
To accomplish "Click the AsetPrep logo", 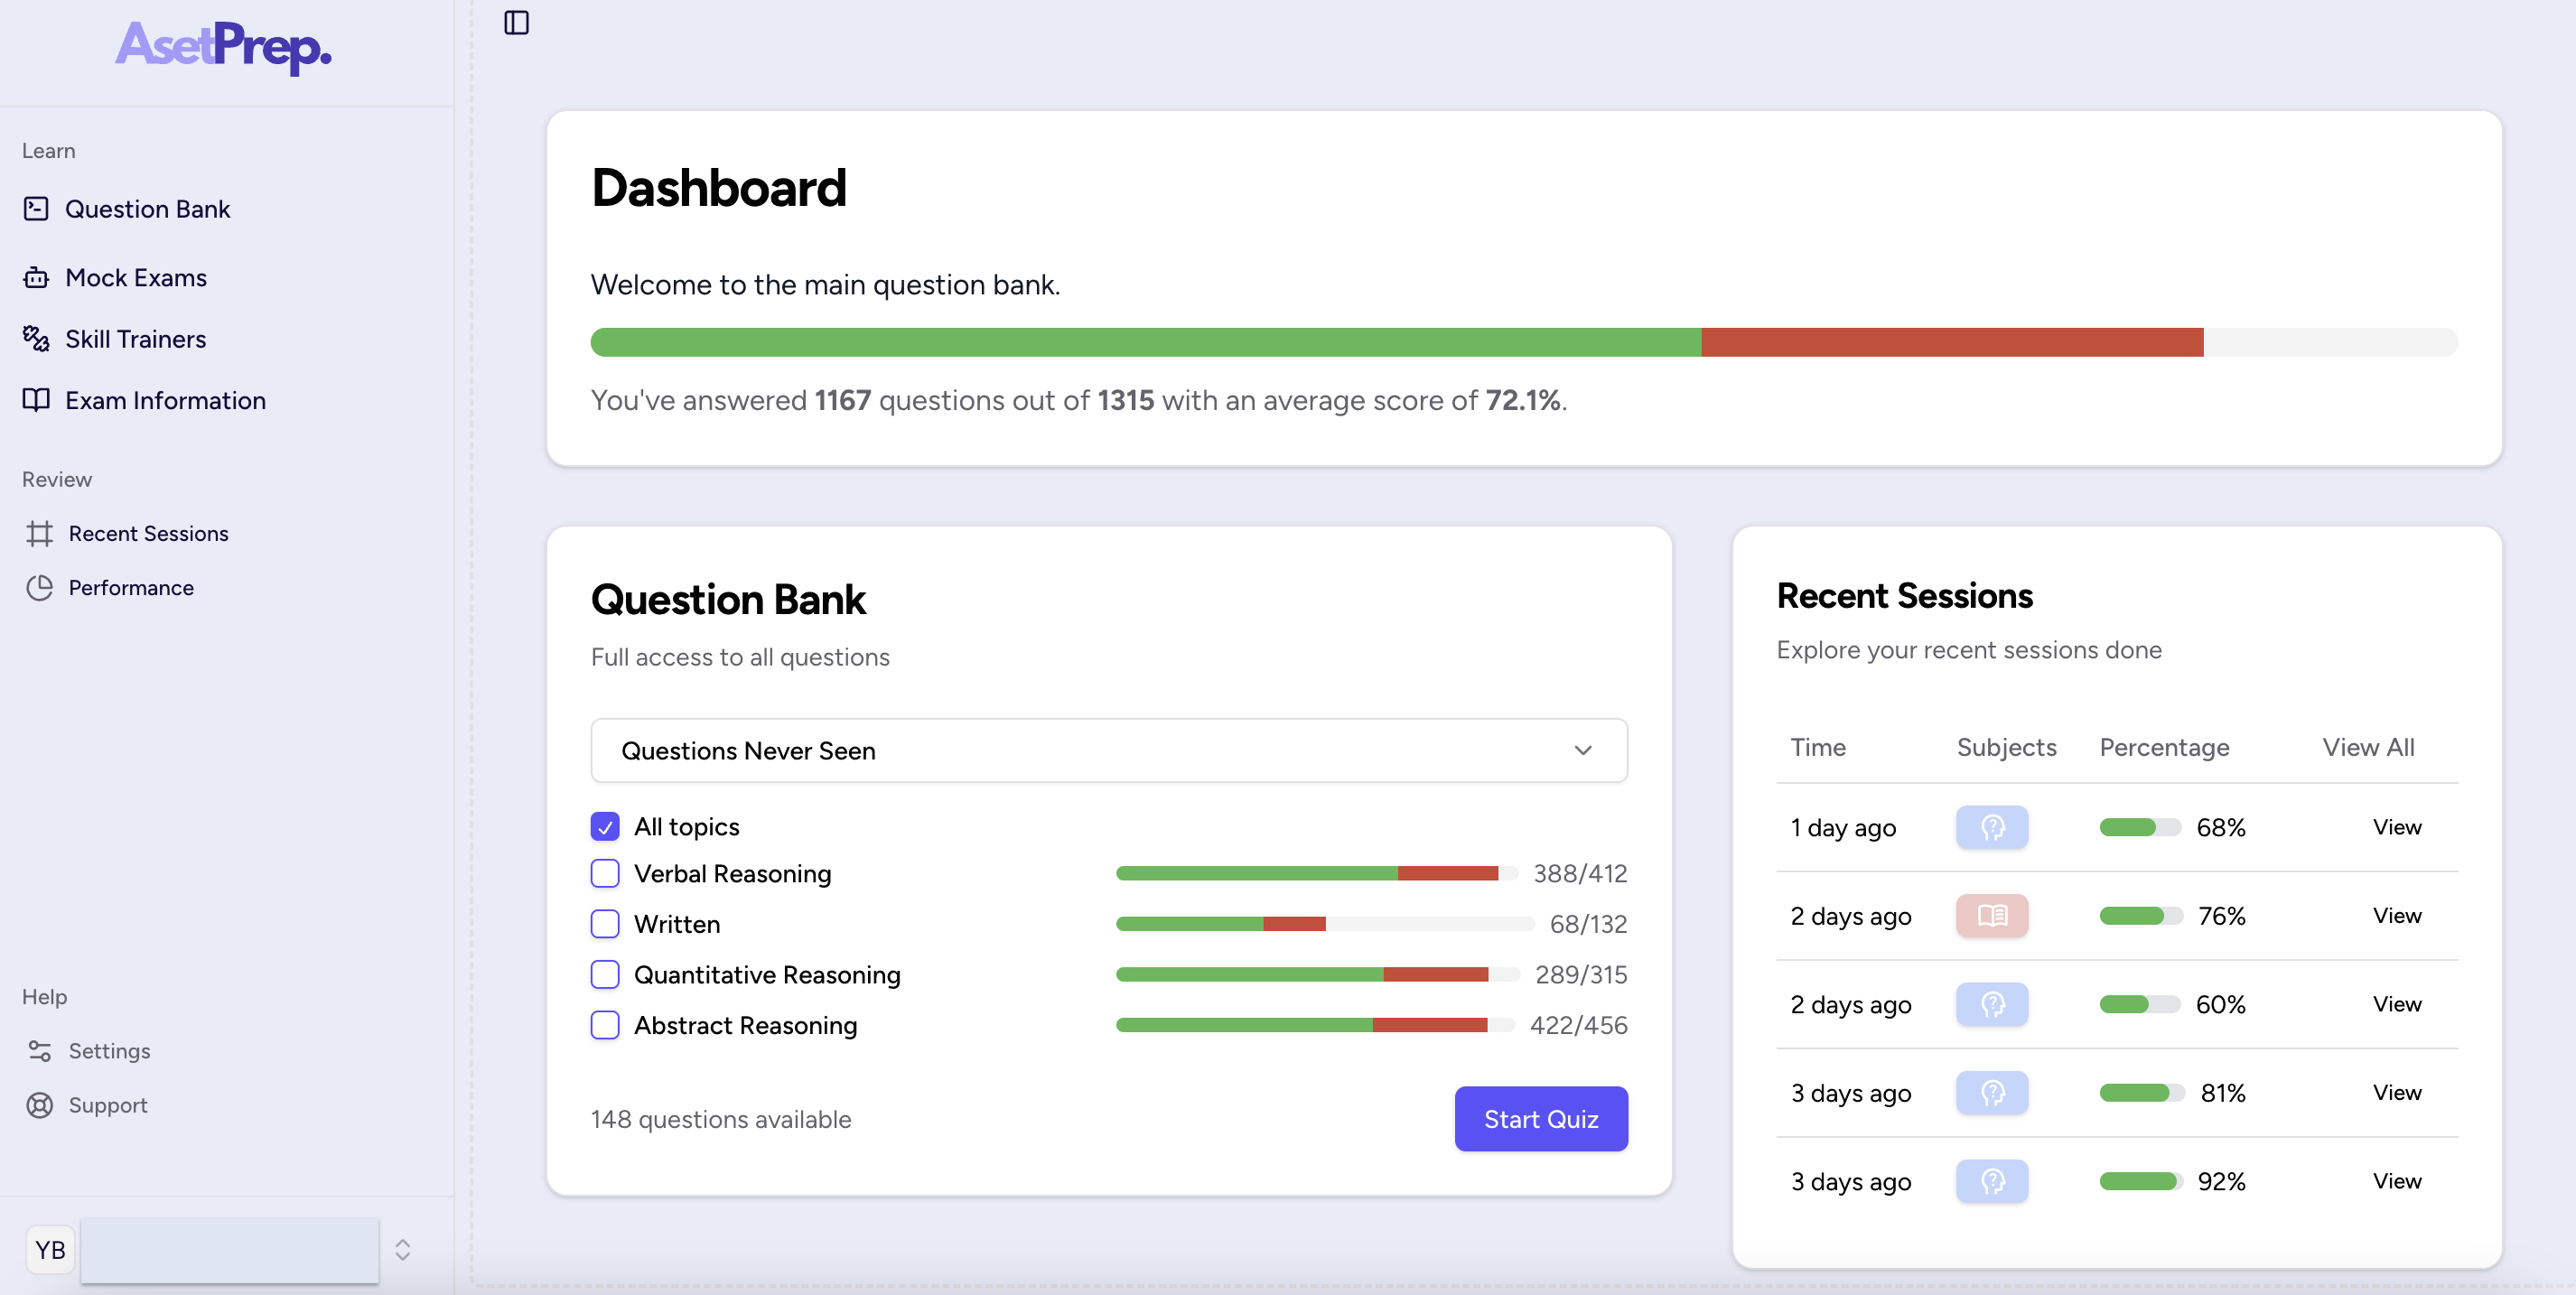I will click(223, 46).
